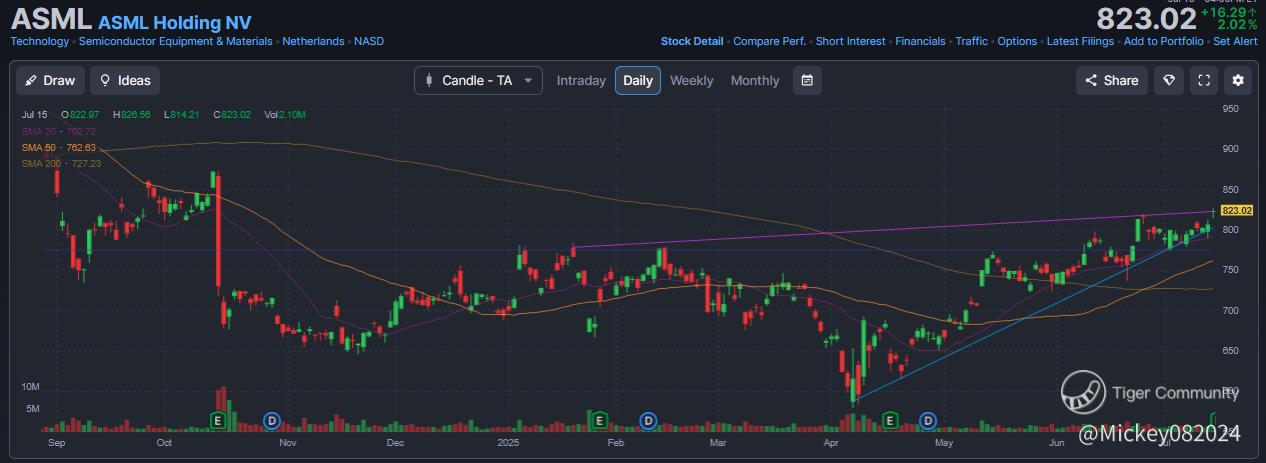The height and width of the screenshot is (463, 1266).
Task: Open the Technology sector link
Action: pos(40,42)
